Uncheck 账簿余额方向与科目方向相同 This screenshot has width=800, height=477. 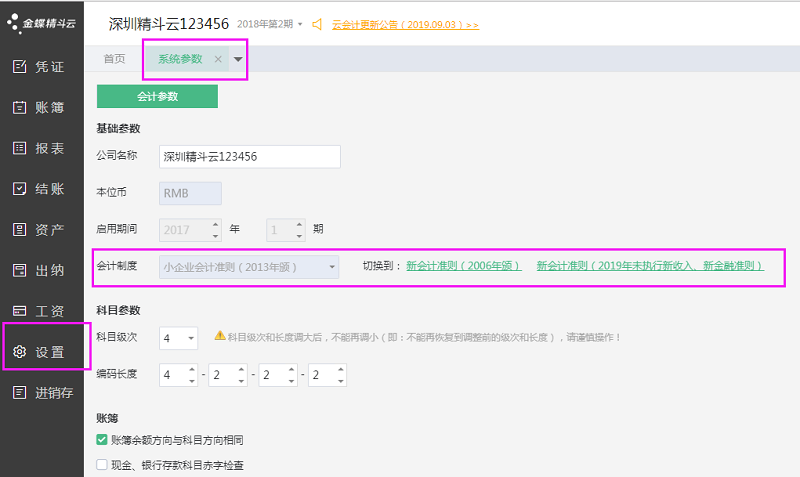tap(102, 440)
